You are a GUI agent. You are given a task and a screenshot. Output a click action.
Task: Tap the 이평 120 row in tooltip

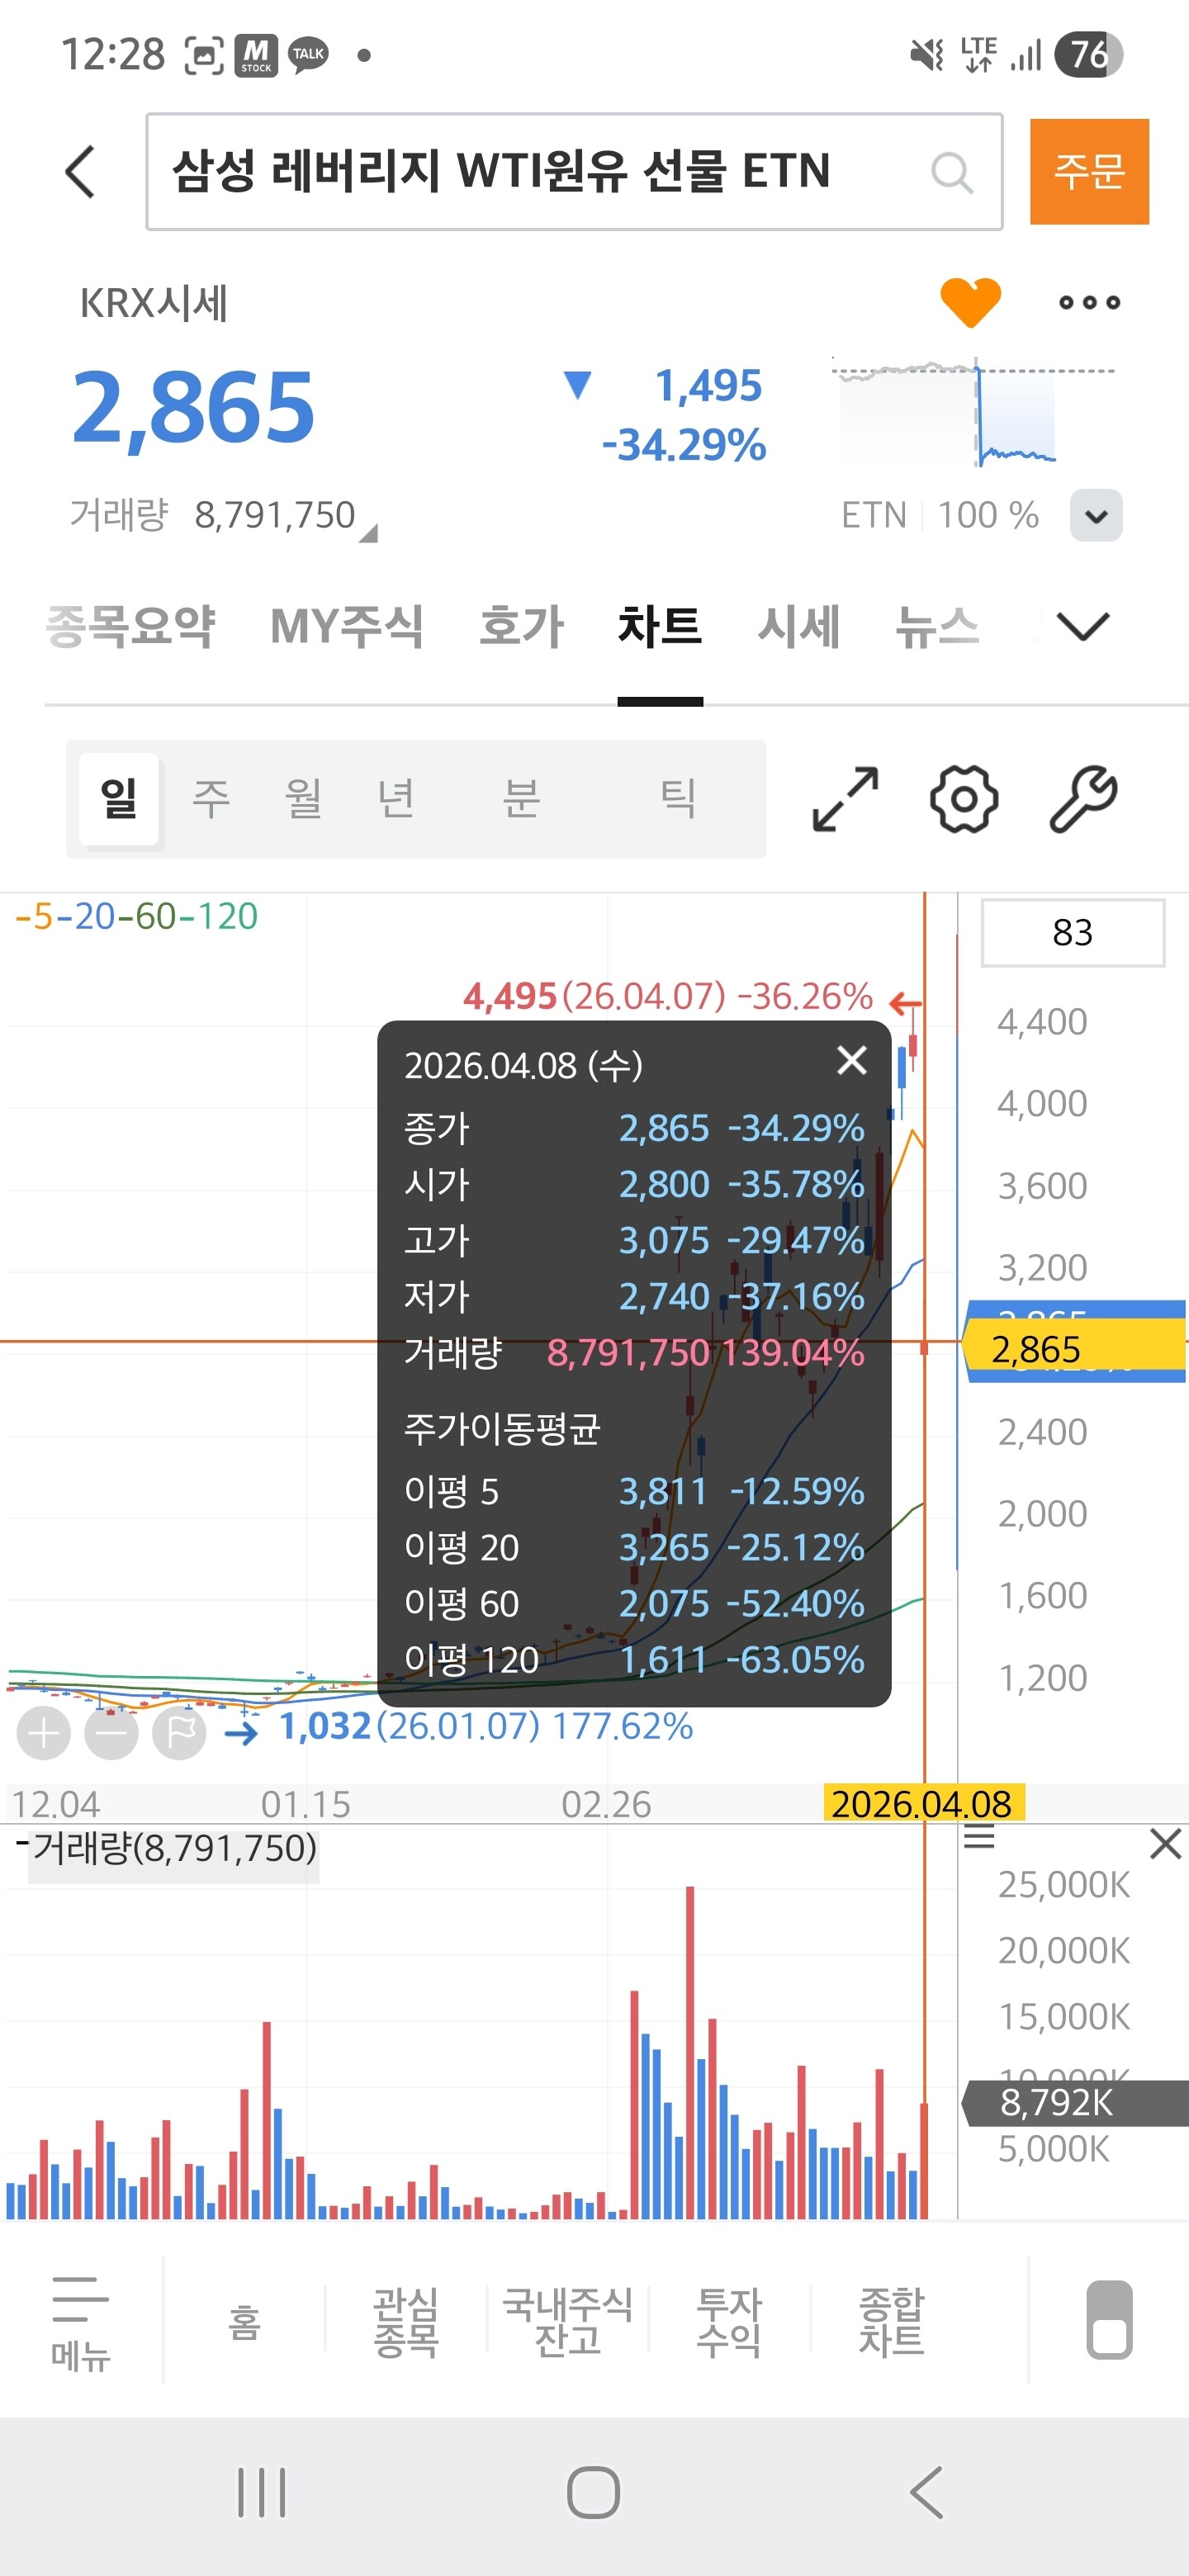[x=634, y=1661]
